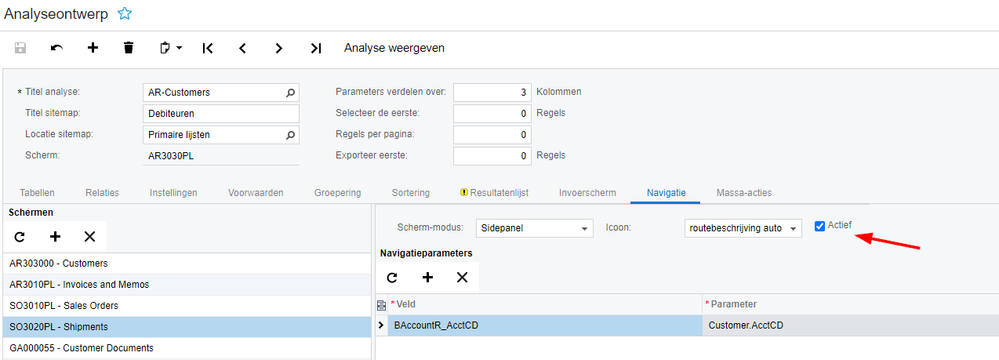Add a navigation parameter row
The width and height of the screenshot is (999, 360).
point(428,277)
